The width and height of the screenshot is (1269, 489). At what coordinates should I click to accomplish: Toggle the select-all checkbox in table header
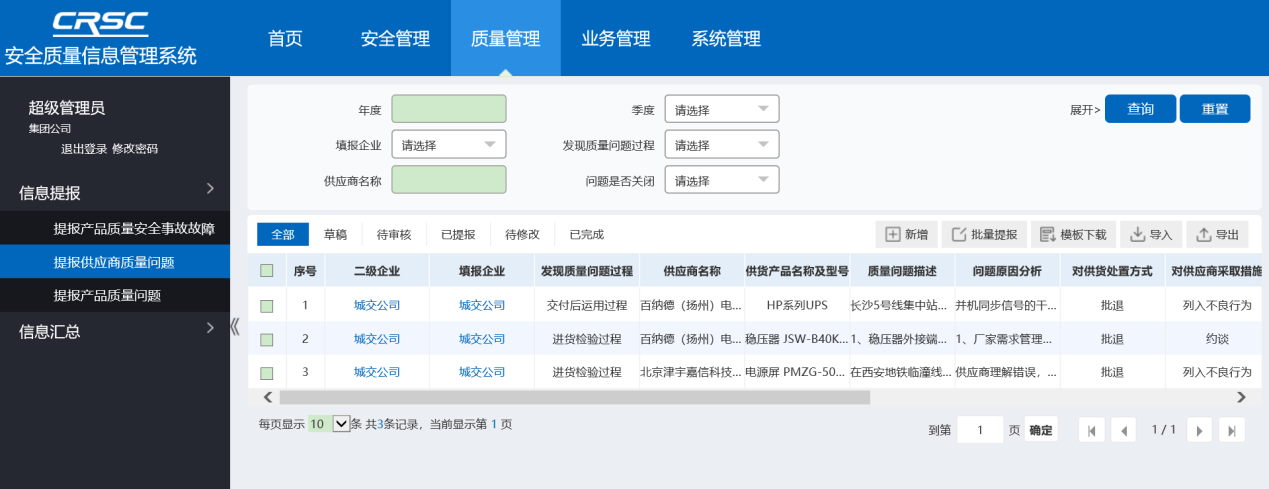pyautogui.click(x=267, y=270)
